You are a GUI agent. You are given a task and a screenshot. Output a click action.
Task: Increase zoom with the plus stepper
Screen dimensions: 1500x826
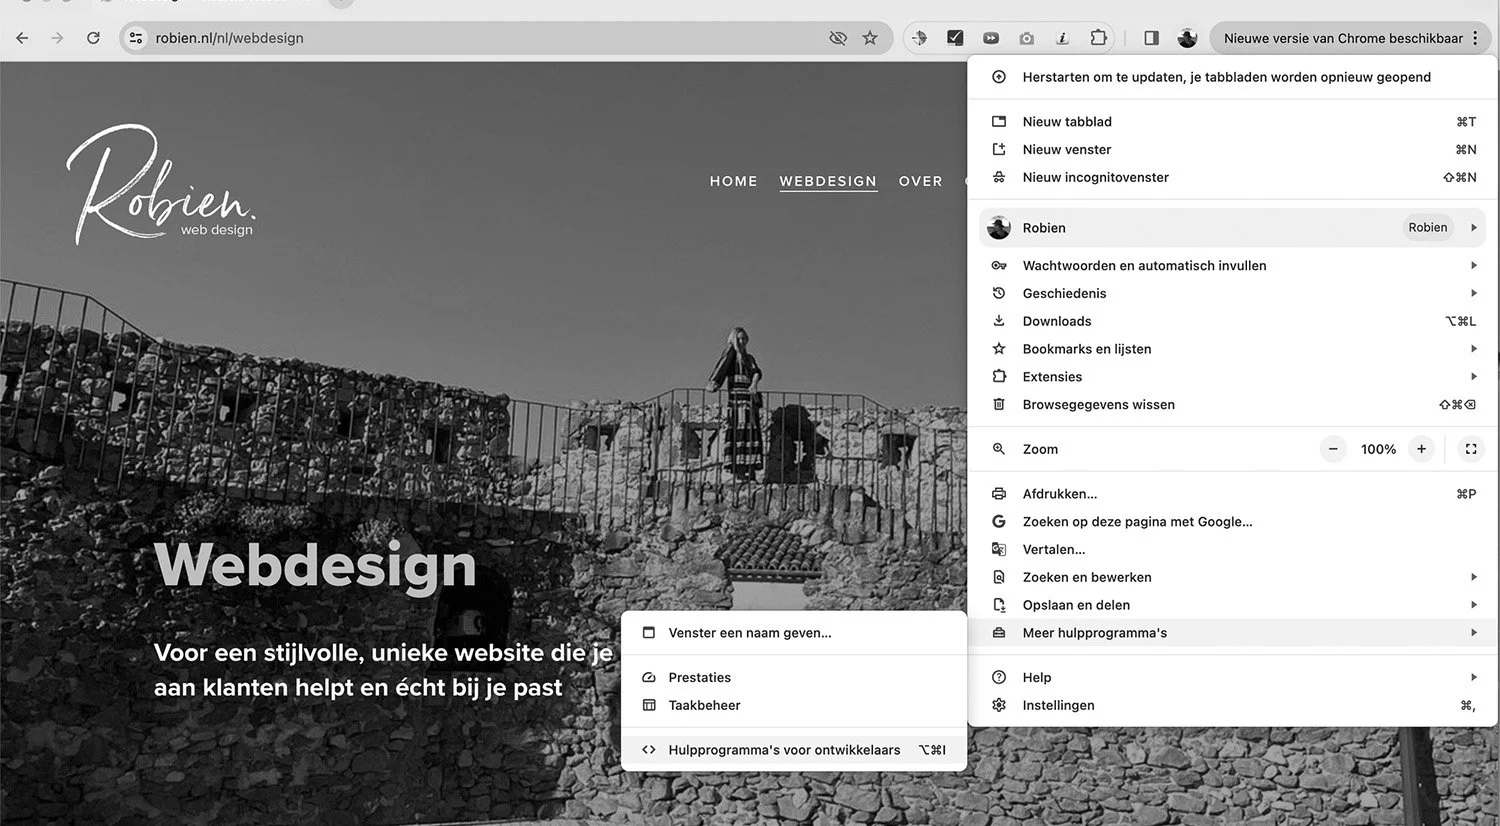click(x=1421, y=449)
